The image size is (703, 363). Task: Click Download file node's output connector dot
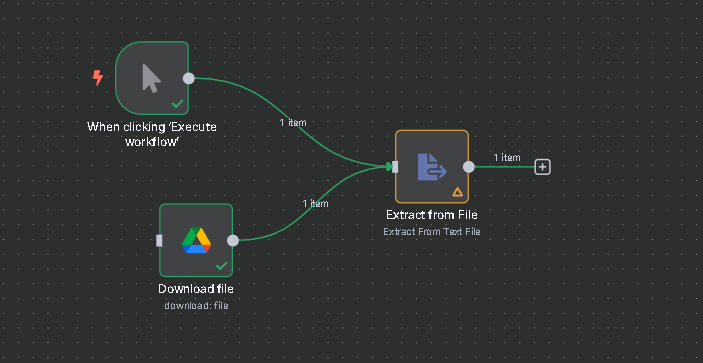point(233,241)
